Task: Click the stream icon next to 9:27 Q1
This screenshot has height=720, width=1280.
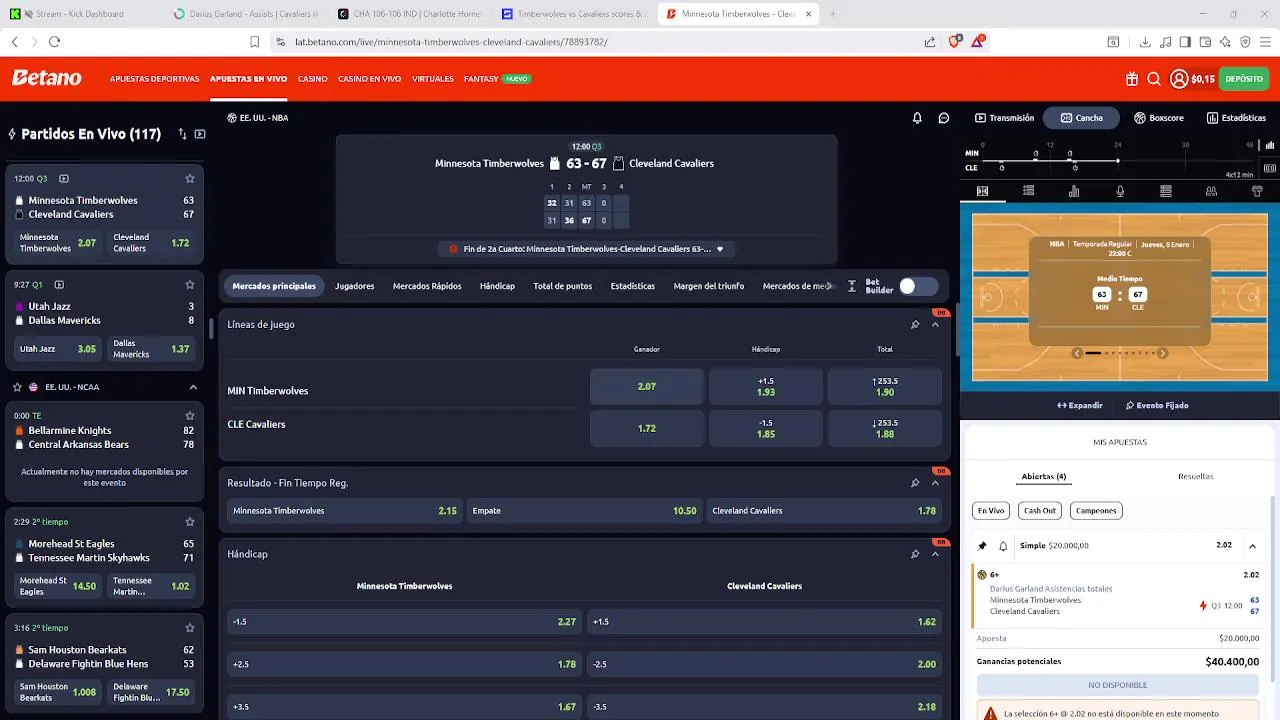Action: (x=59, y=285)
